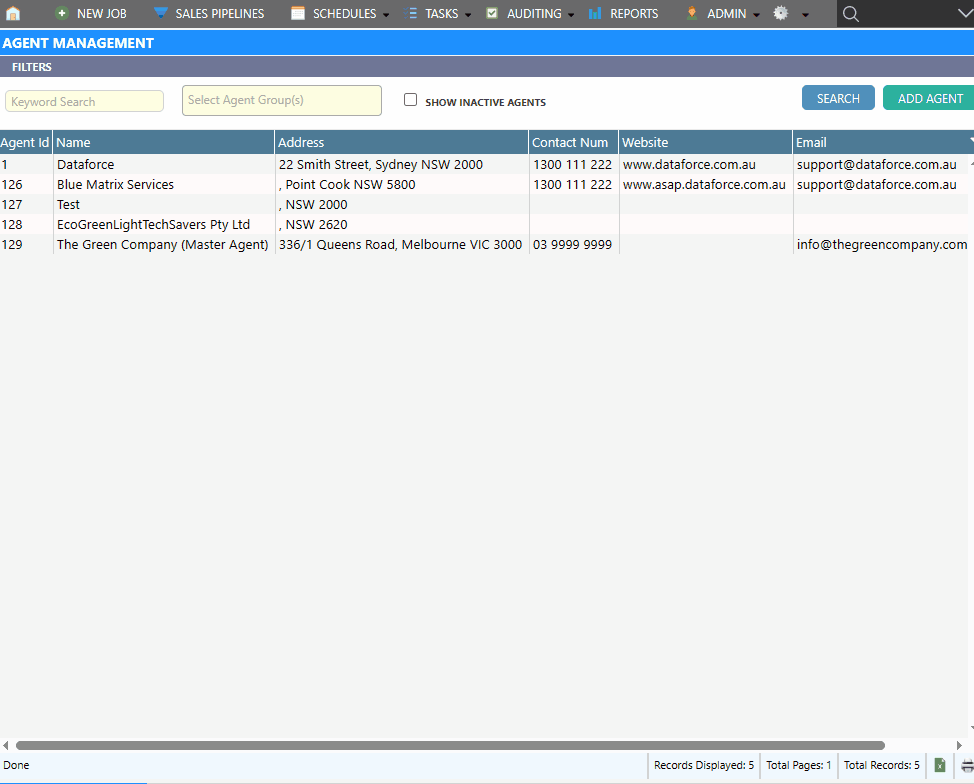Click the horizontal scrollbar at bottom
Viewport: 974px width, 784px height.
click(450, 745)
